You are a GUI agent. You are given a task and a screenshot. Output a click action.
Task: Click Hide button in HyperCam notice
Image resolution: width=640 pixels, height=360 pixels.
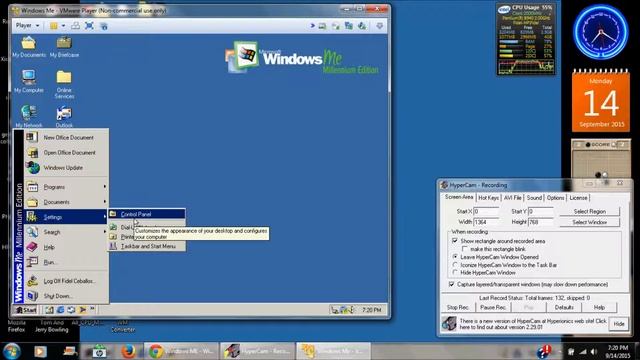coord(619,324)
